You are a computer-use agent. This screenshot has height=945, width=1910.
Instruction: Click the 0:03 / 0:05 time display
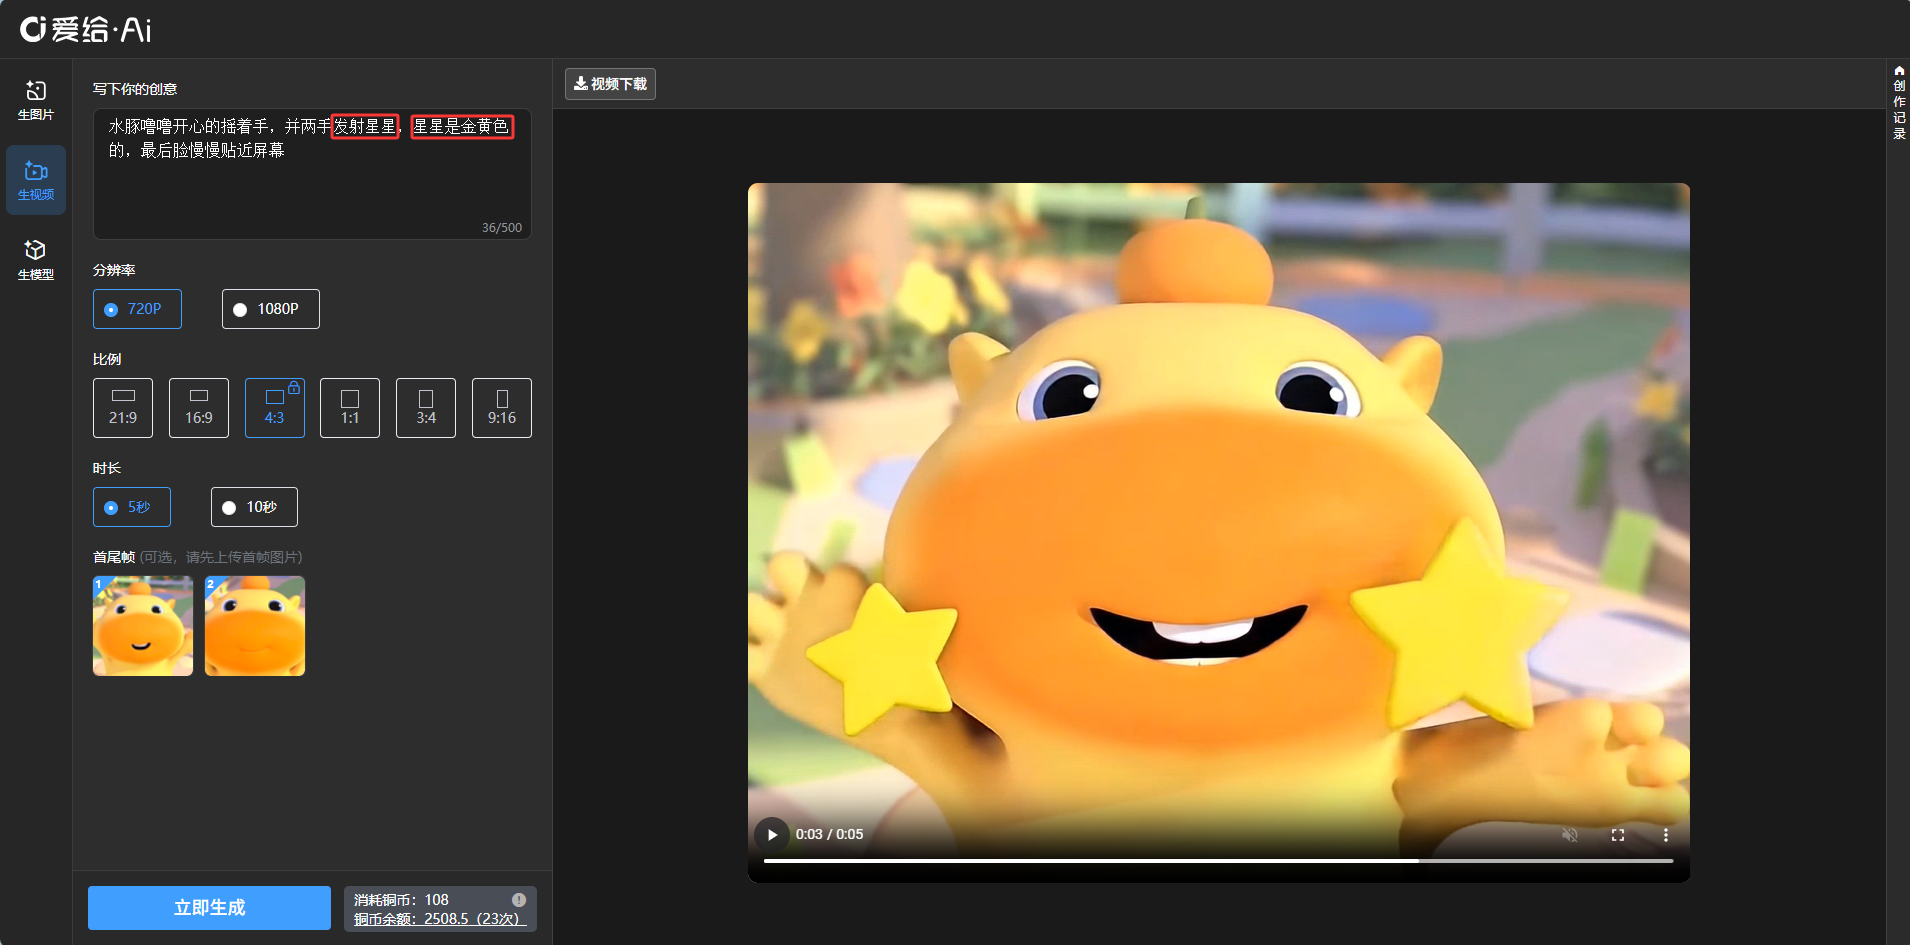[x=829, y=835]
